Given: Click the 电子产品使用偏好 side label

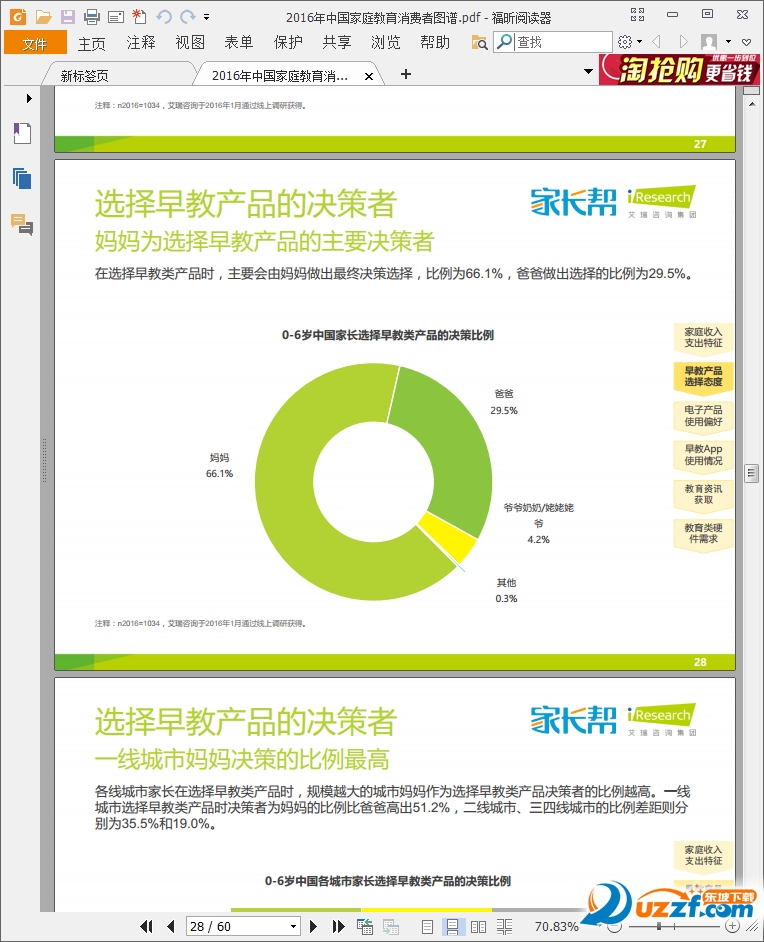Looking at the screenshot, I should coord(703,416).
